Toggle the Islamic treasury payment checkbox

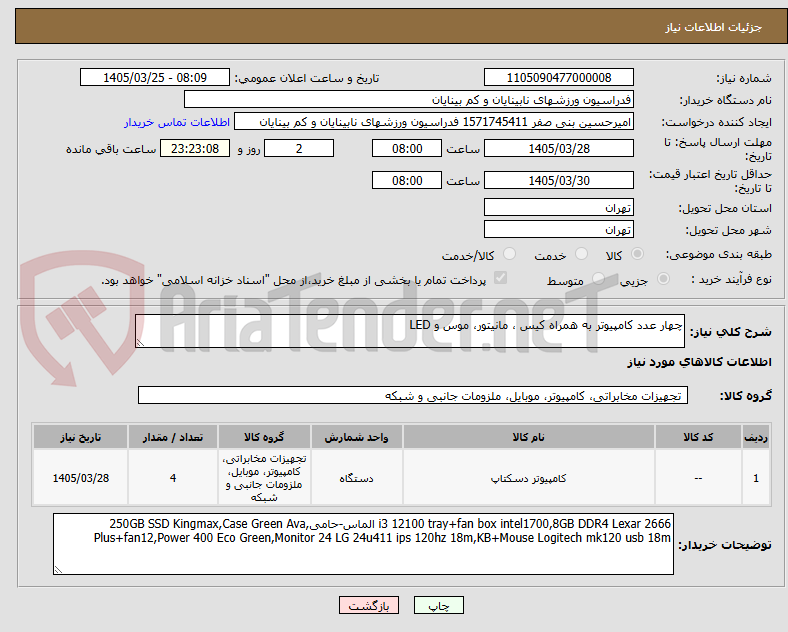[501, 278]
